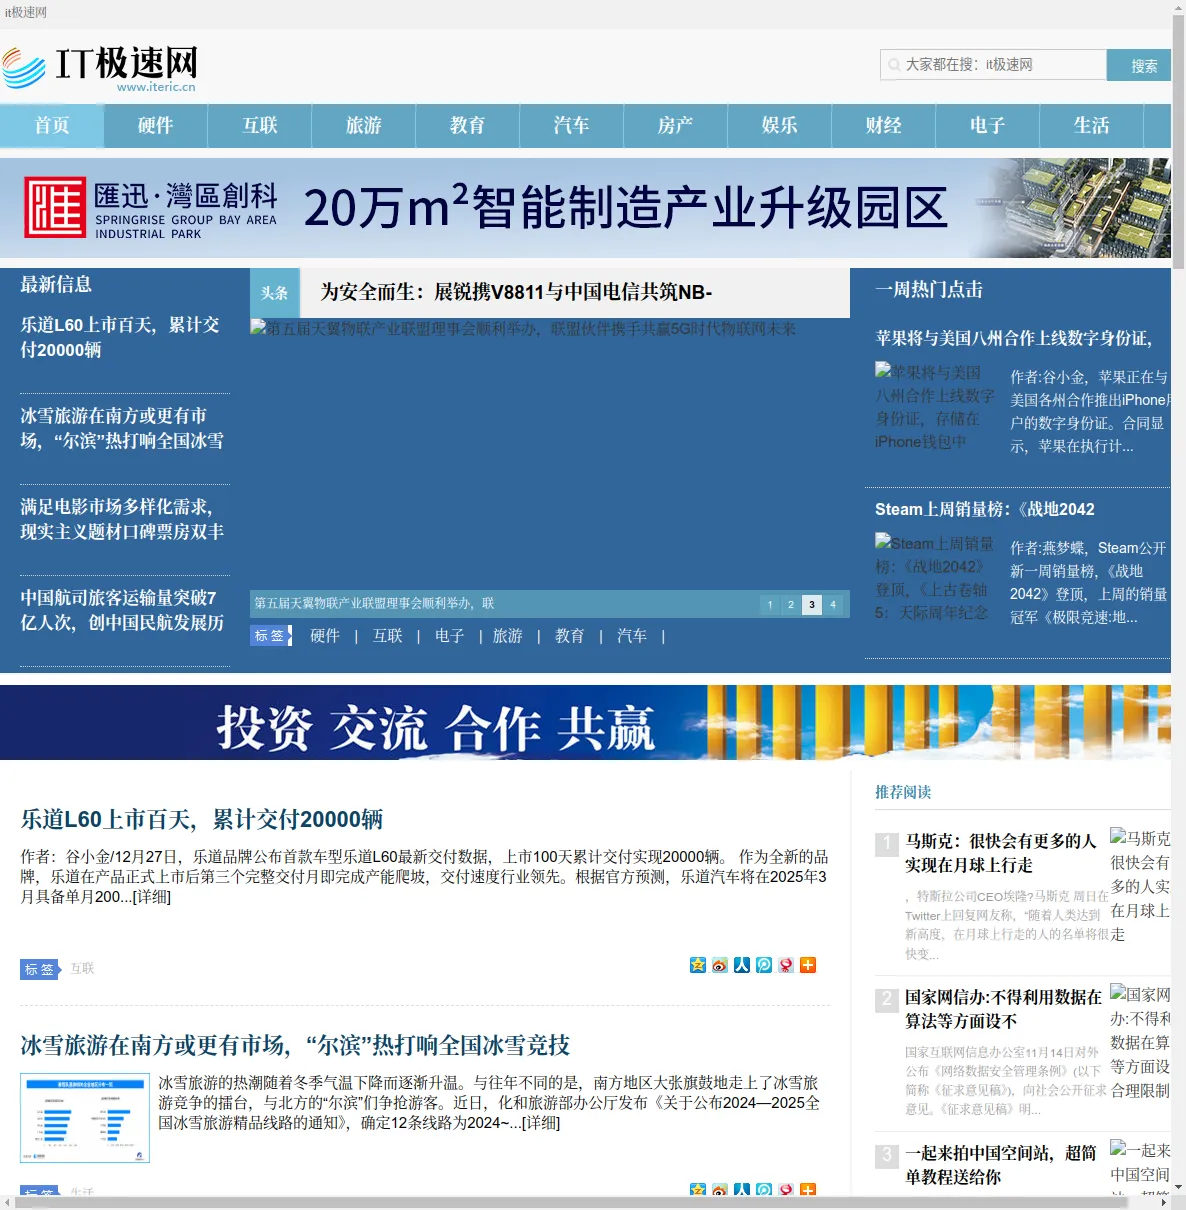Click the 互联 tag under the 乐道L60 article
The height and width of the screenshot is (1210, 1186).
click(x=82, y=969)
